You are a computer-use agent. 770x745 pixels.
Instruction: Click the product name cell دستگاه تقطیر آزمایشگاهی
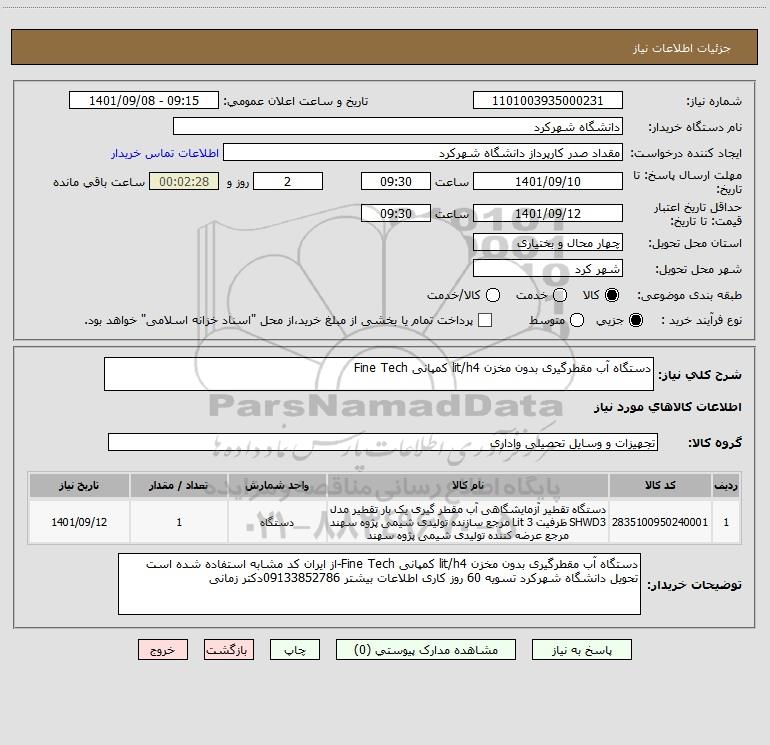(x=468, y=522)
